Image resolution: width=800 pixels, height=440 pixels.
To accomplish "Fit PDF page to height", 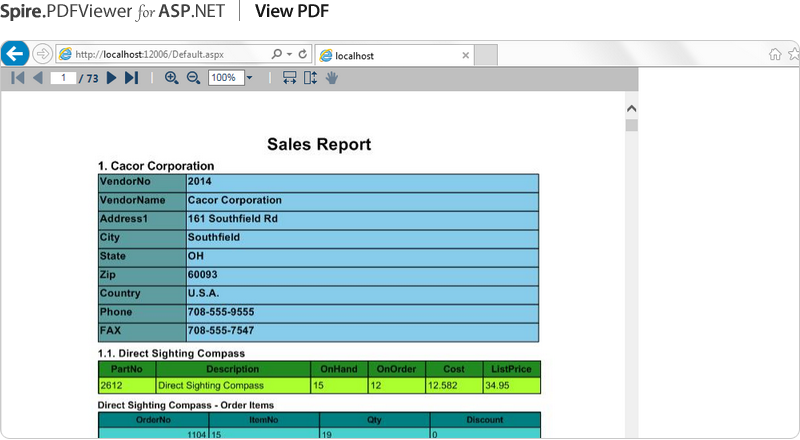I will click(310, 78).
